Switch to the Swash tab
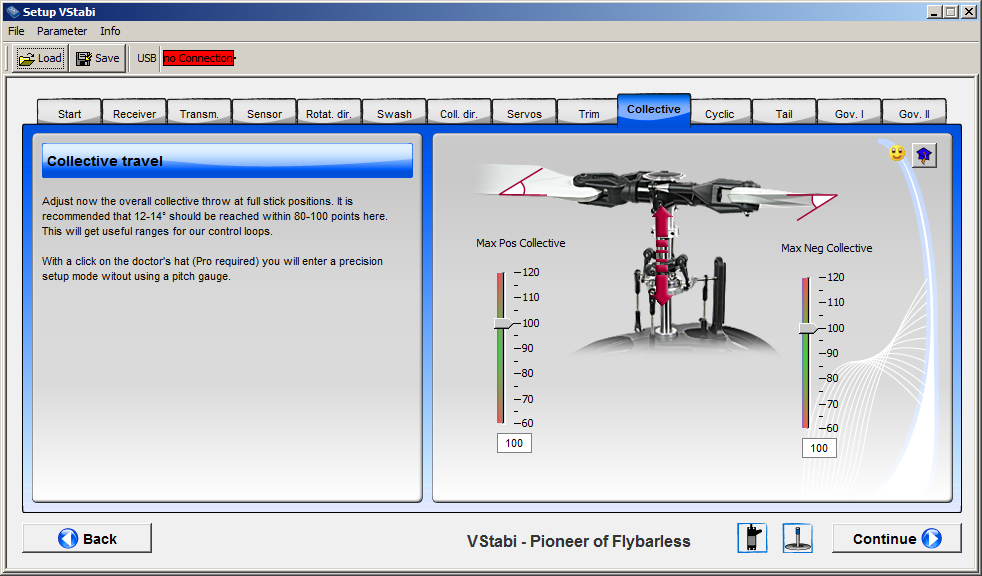Screen dimensions: 982x576 [395, 113]
